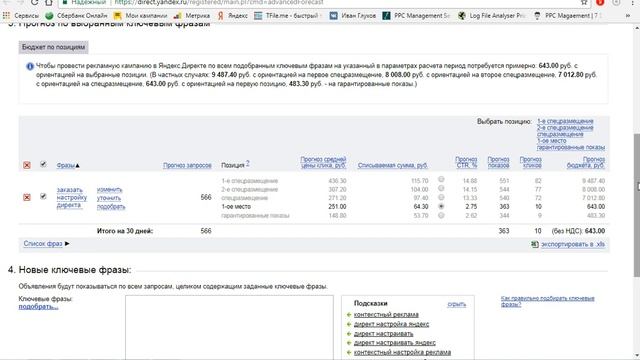Add hint директ настраивать яндекс with plus

coord(349,343)
